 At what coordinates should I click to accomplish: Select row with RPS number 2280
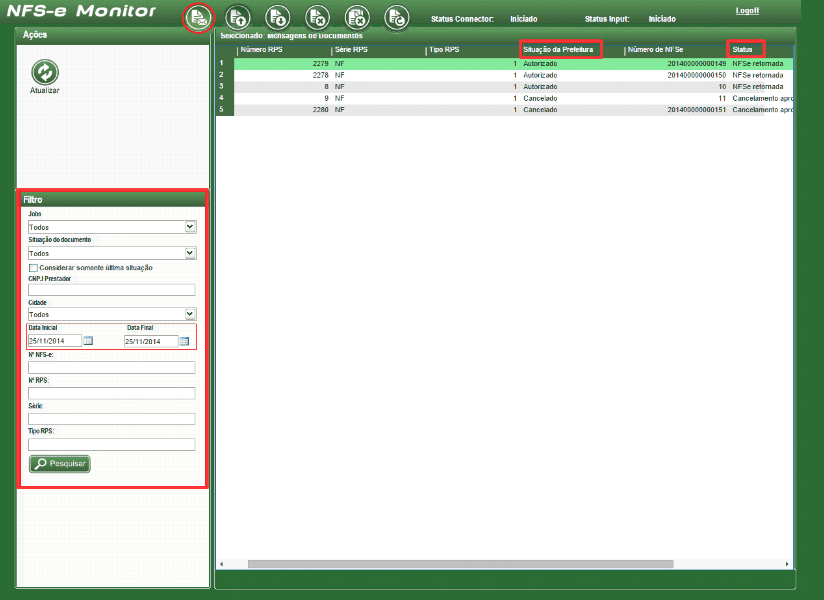point(513,110)
